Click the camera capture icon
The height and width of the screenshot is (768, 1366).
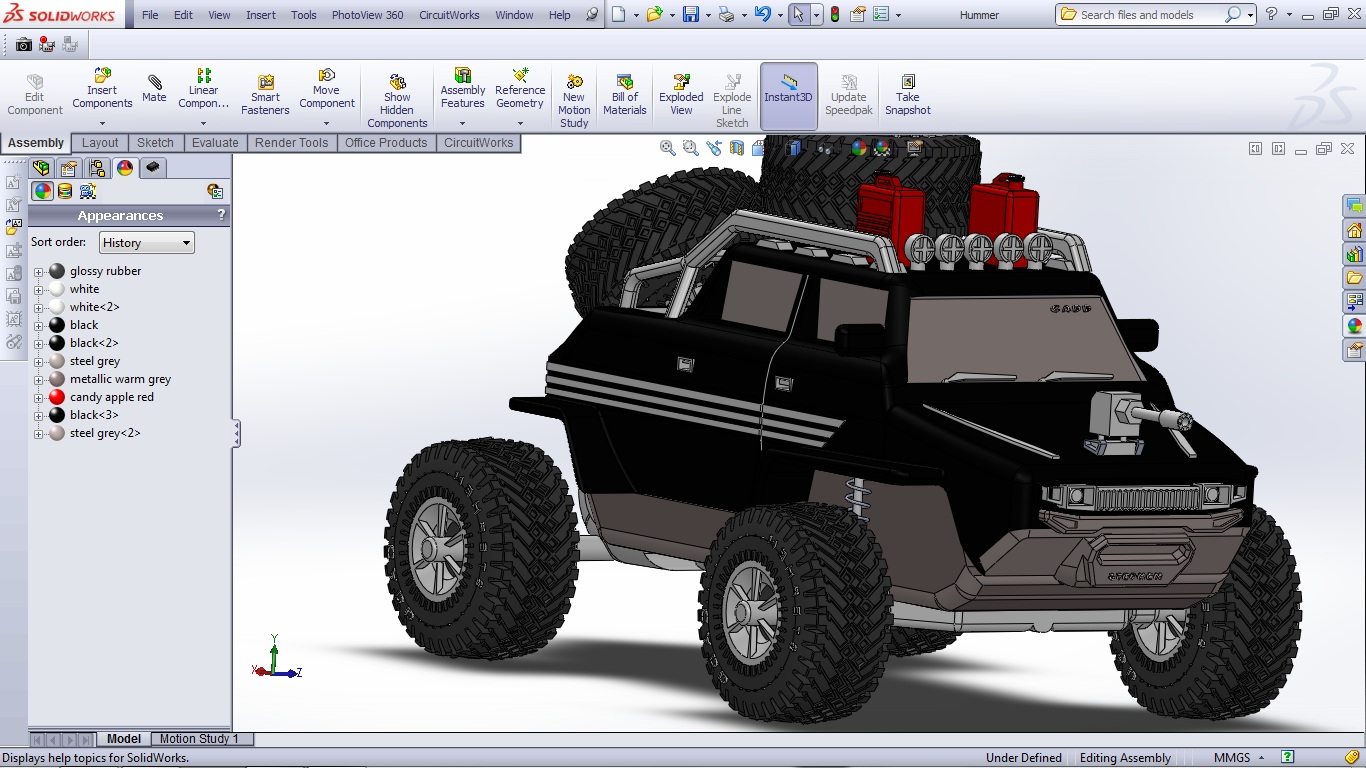(24, 45)
